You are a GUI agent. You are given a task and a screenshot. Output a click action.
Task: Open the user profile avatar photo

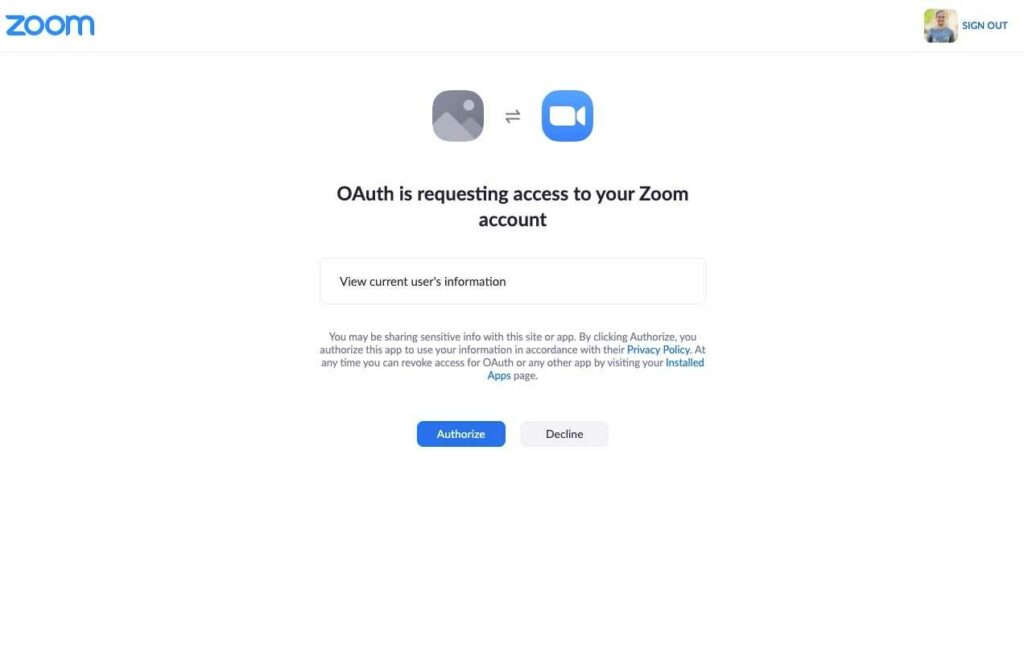point(940,25)
